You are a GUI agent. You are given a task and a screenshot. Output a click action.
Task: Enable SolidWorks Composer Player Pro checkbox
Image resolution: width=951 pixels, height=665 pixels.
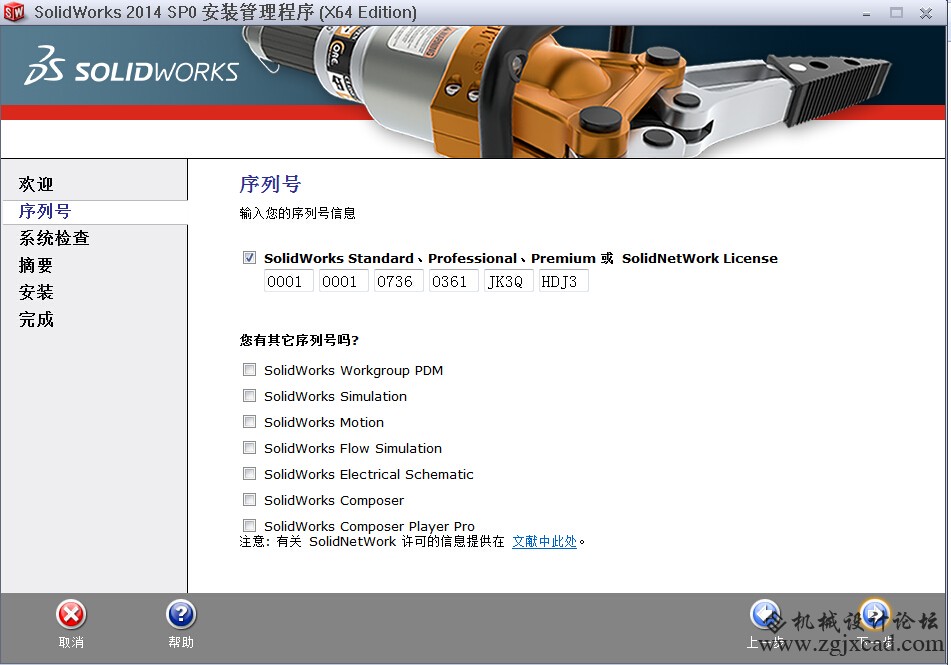click(249, 525)
